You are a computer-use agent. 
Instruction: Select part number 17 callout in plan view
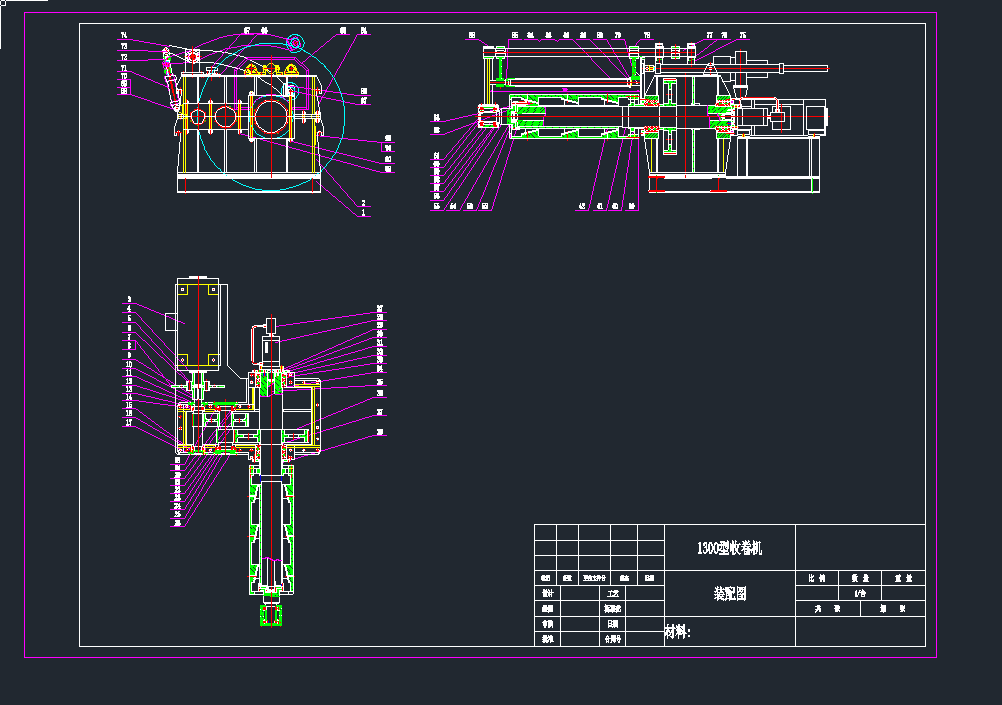point(128,423)
